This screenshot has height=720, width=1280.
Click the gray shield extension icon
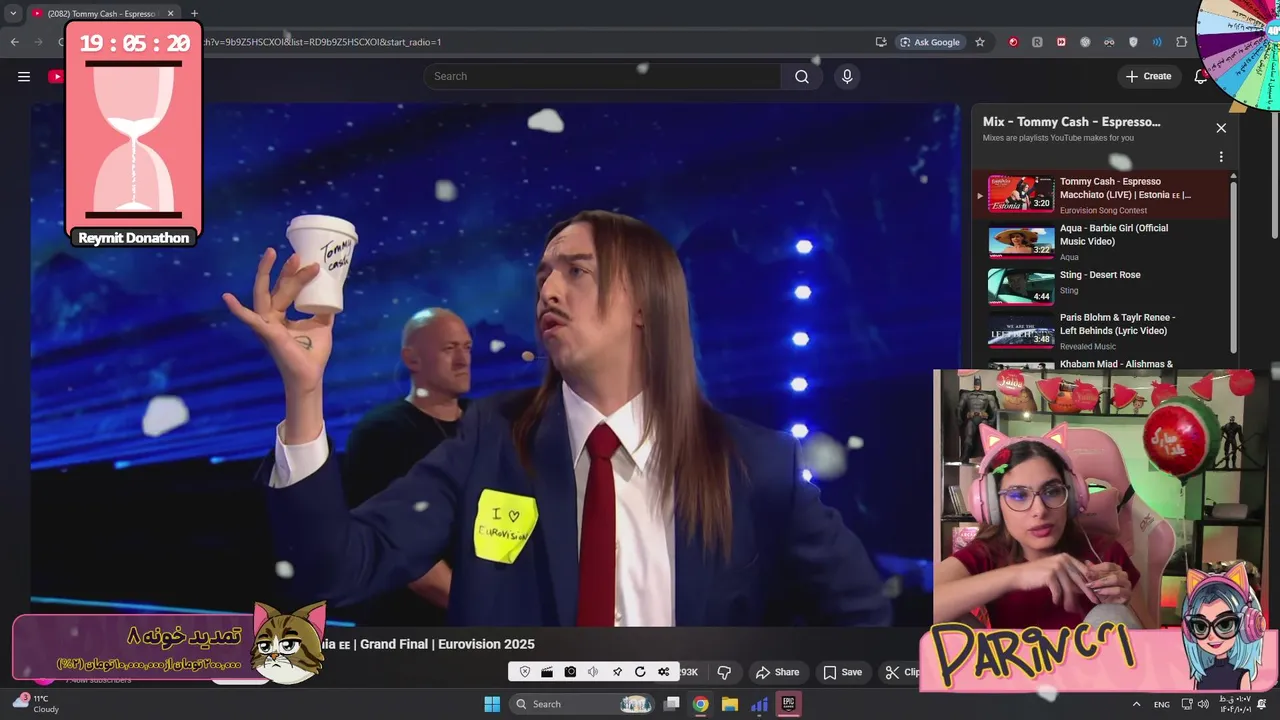point(1133,42)
